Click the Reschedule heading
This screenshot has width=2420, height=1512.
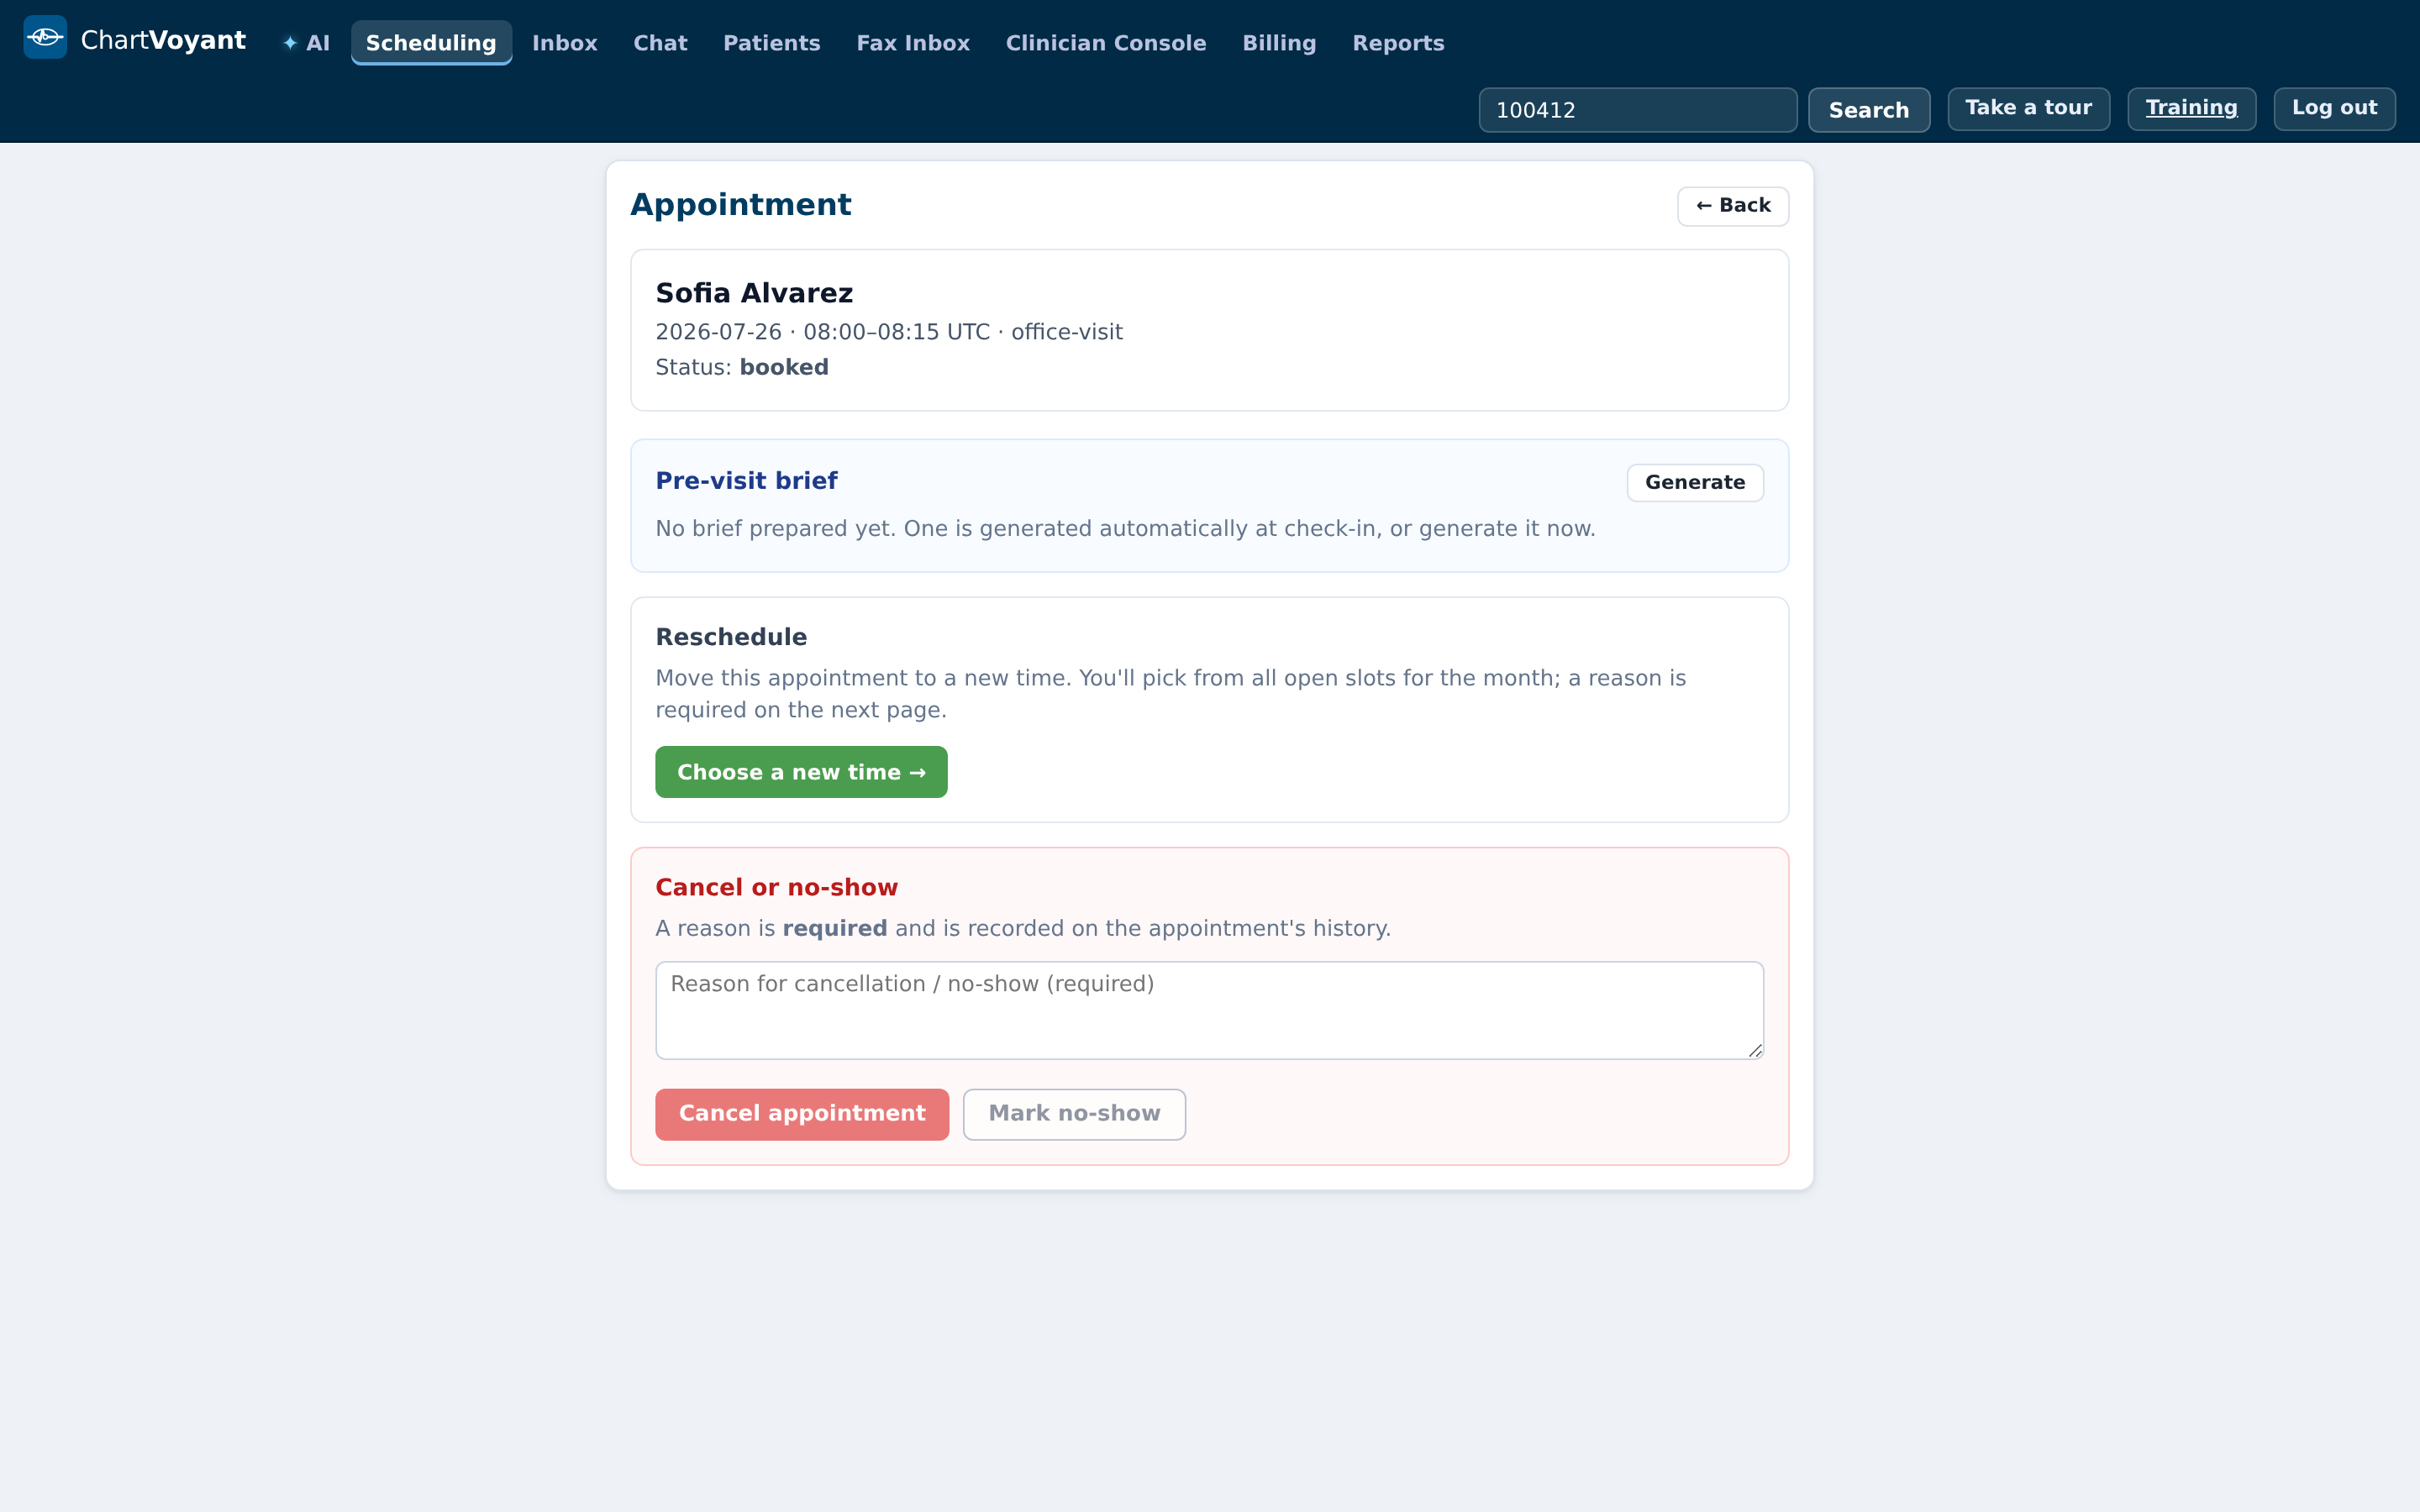tap(731, 637)
